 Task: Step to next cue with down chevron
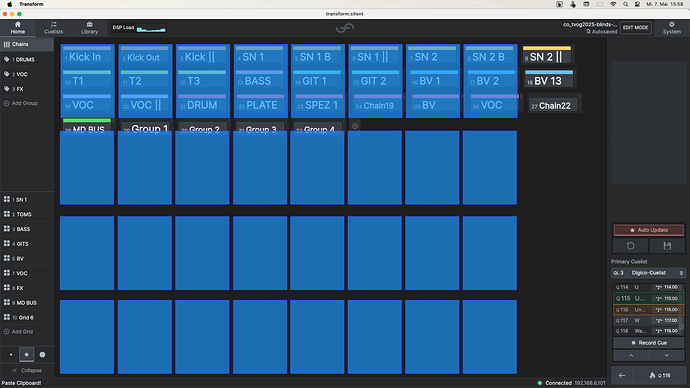pos(666,355)
